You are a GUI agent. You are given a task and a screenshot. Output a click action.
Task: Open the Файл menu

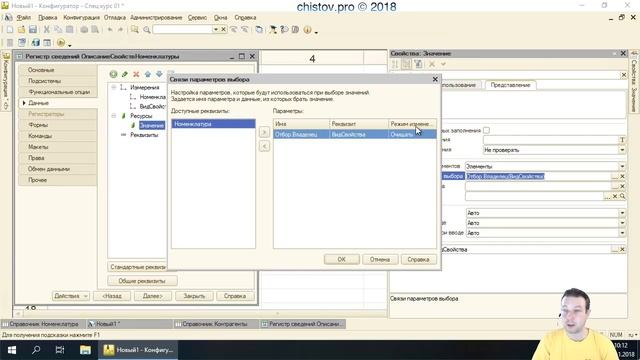(24, 18)
